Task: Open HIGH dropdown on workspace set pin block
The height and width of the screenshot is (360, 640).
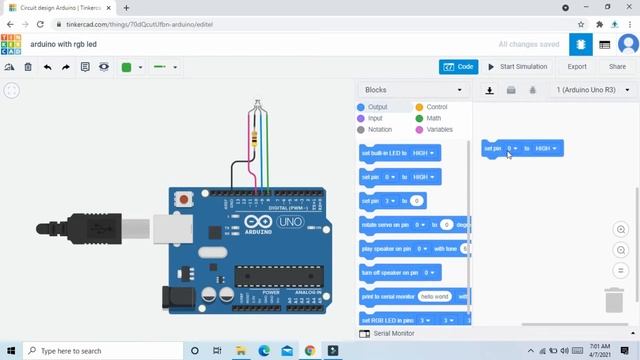Action: (546, 149)
